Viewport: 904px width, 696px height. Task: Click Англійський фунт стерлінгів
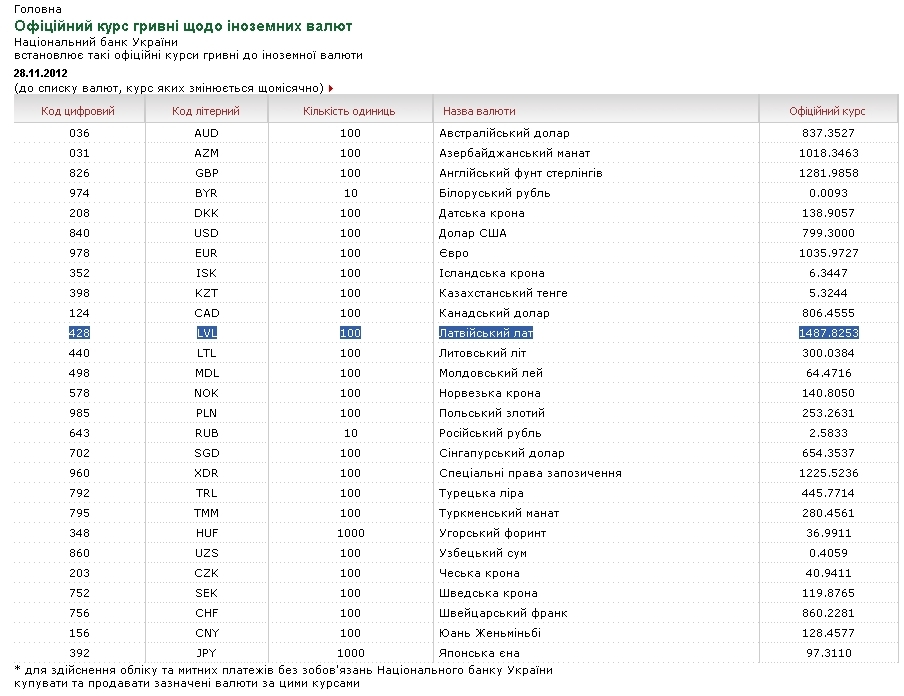521,173
